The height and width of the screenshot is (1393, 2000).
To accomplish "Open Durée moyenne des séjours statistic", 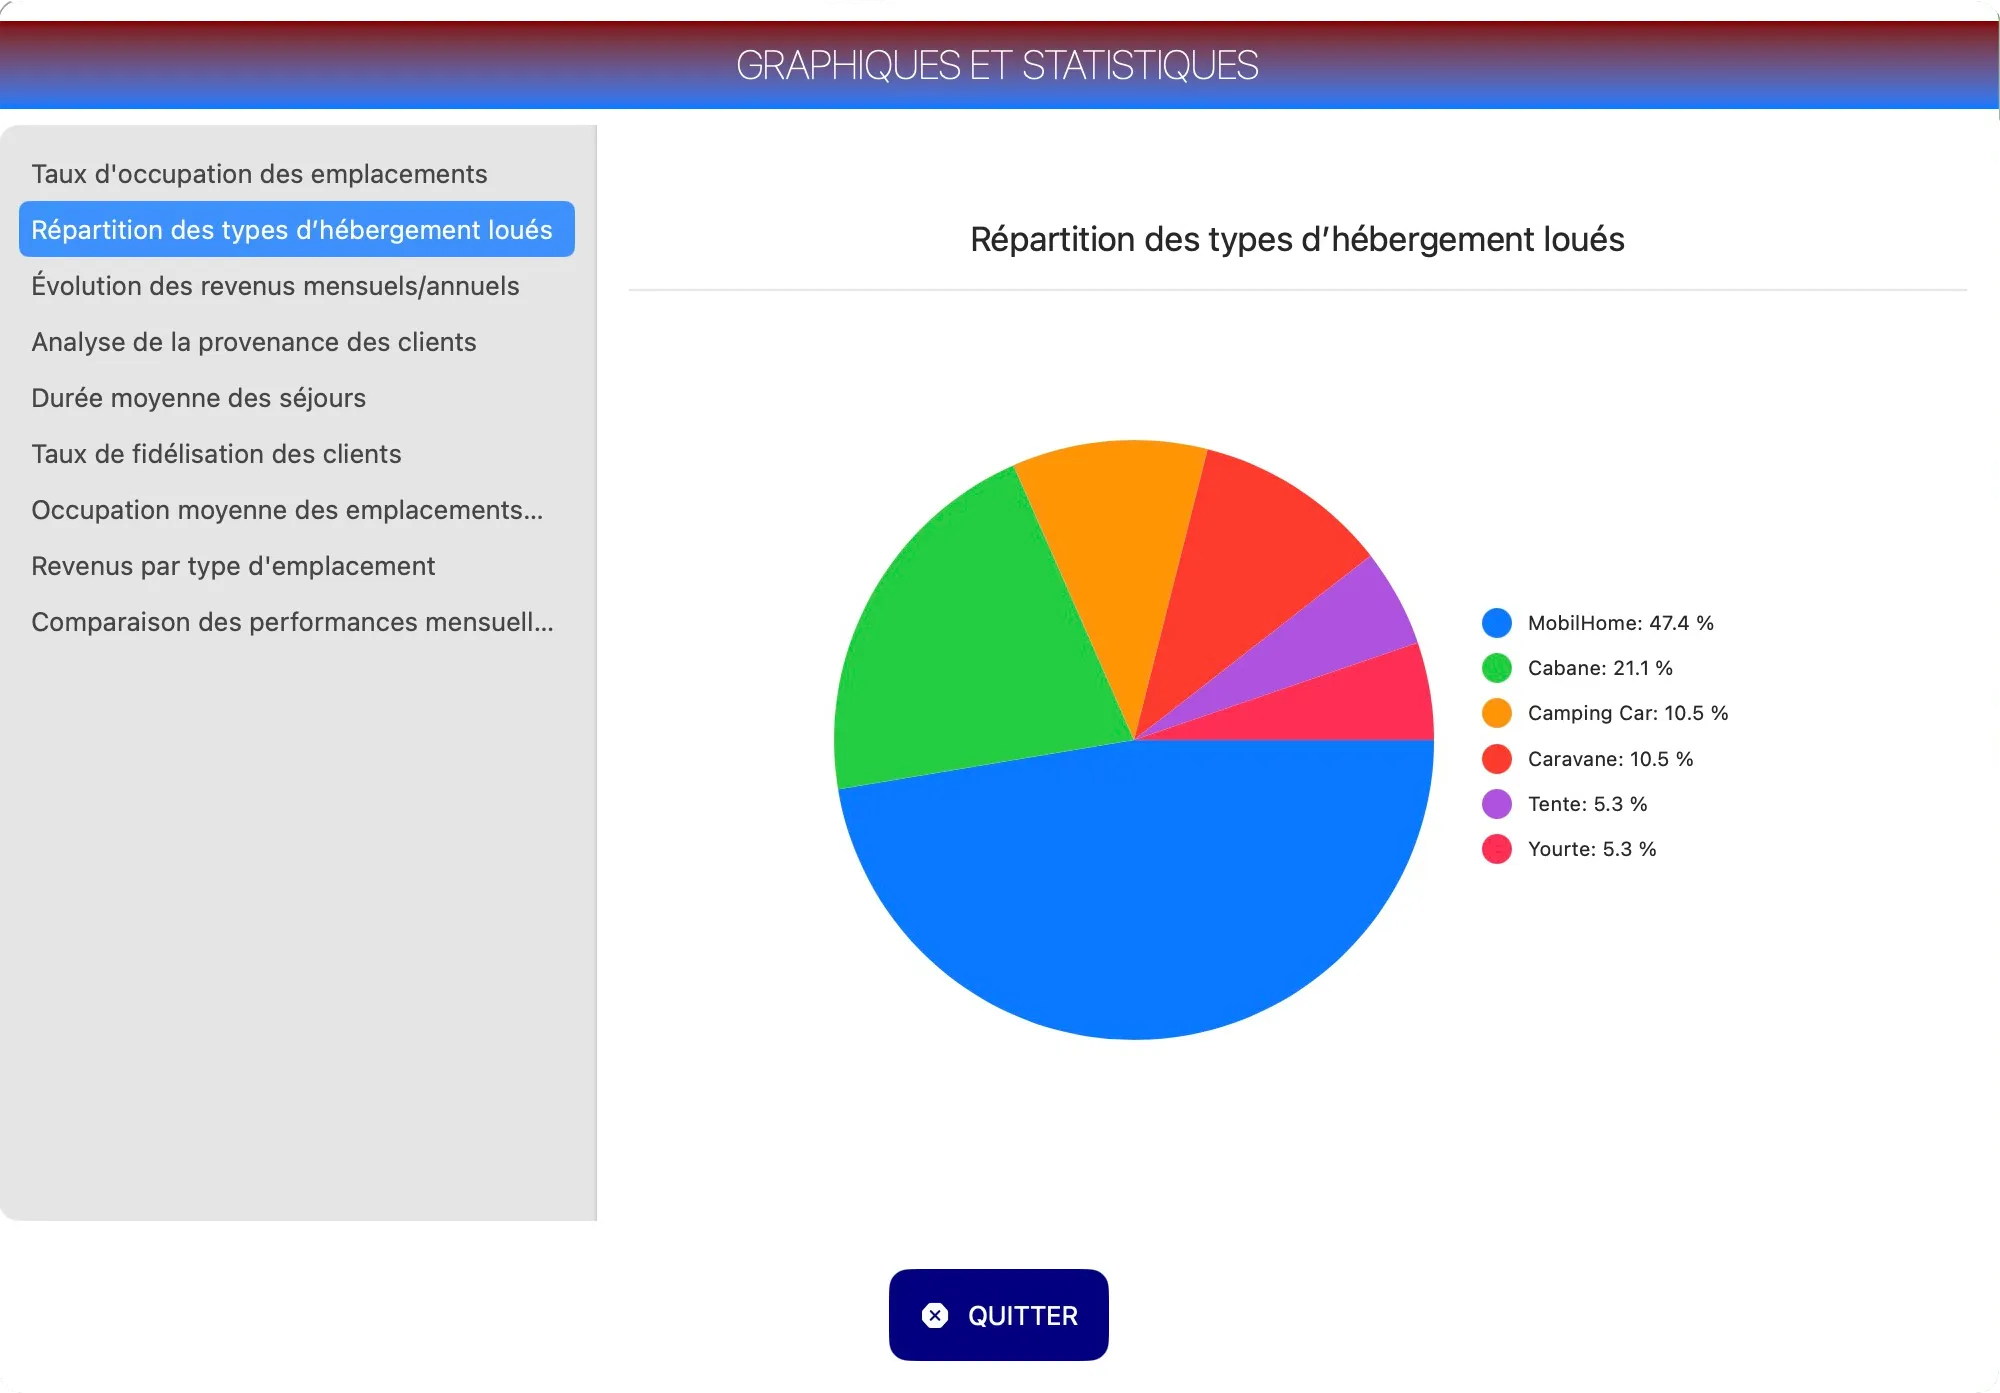I will (297, 398).
